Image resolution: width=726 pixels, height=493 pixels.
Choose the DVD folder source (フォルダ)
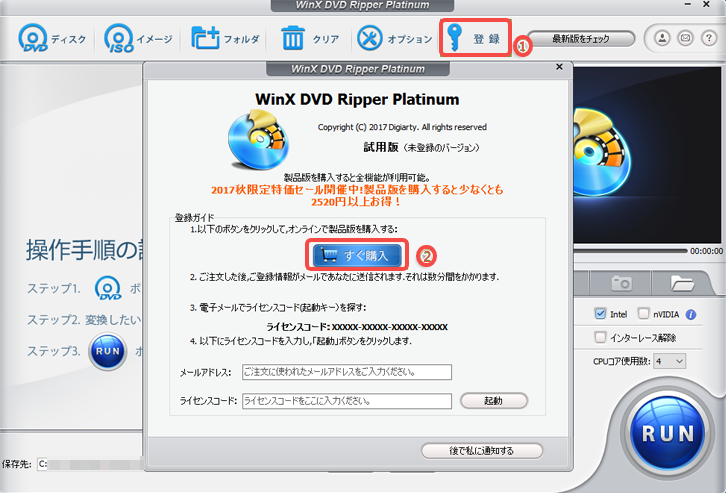225,38
